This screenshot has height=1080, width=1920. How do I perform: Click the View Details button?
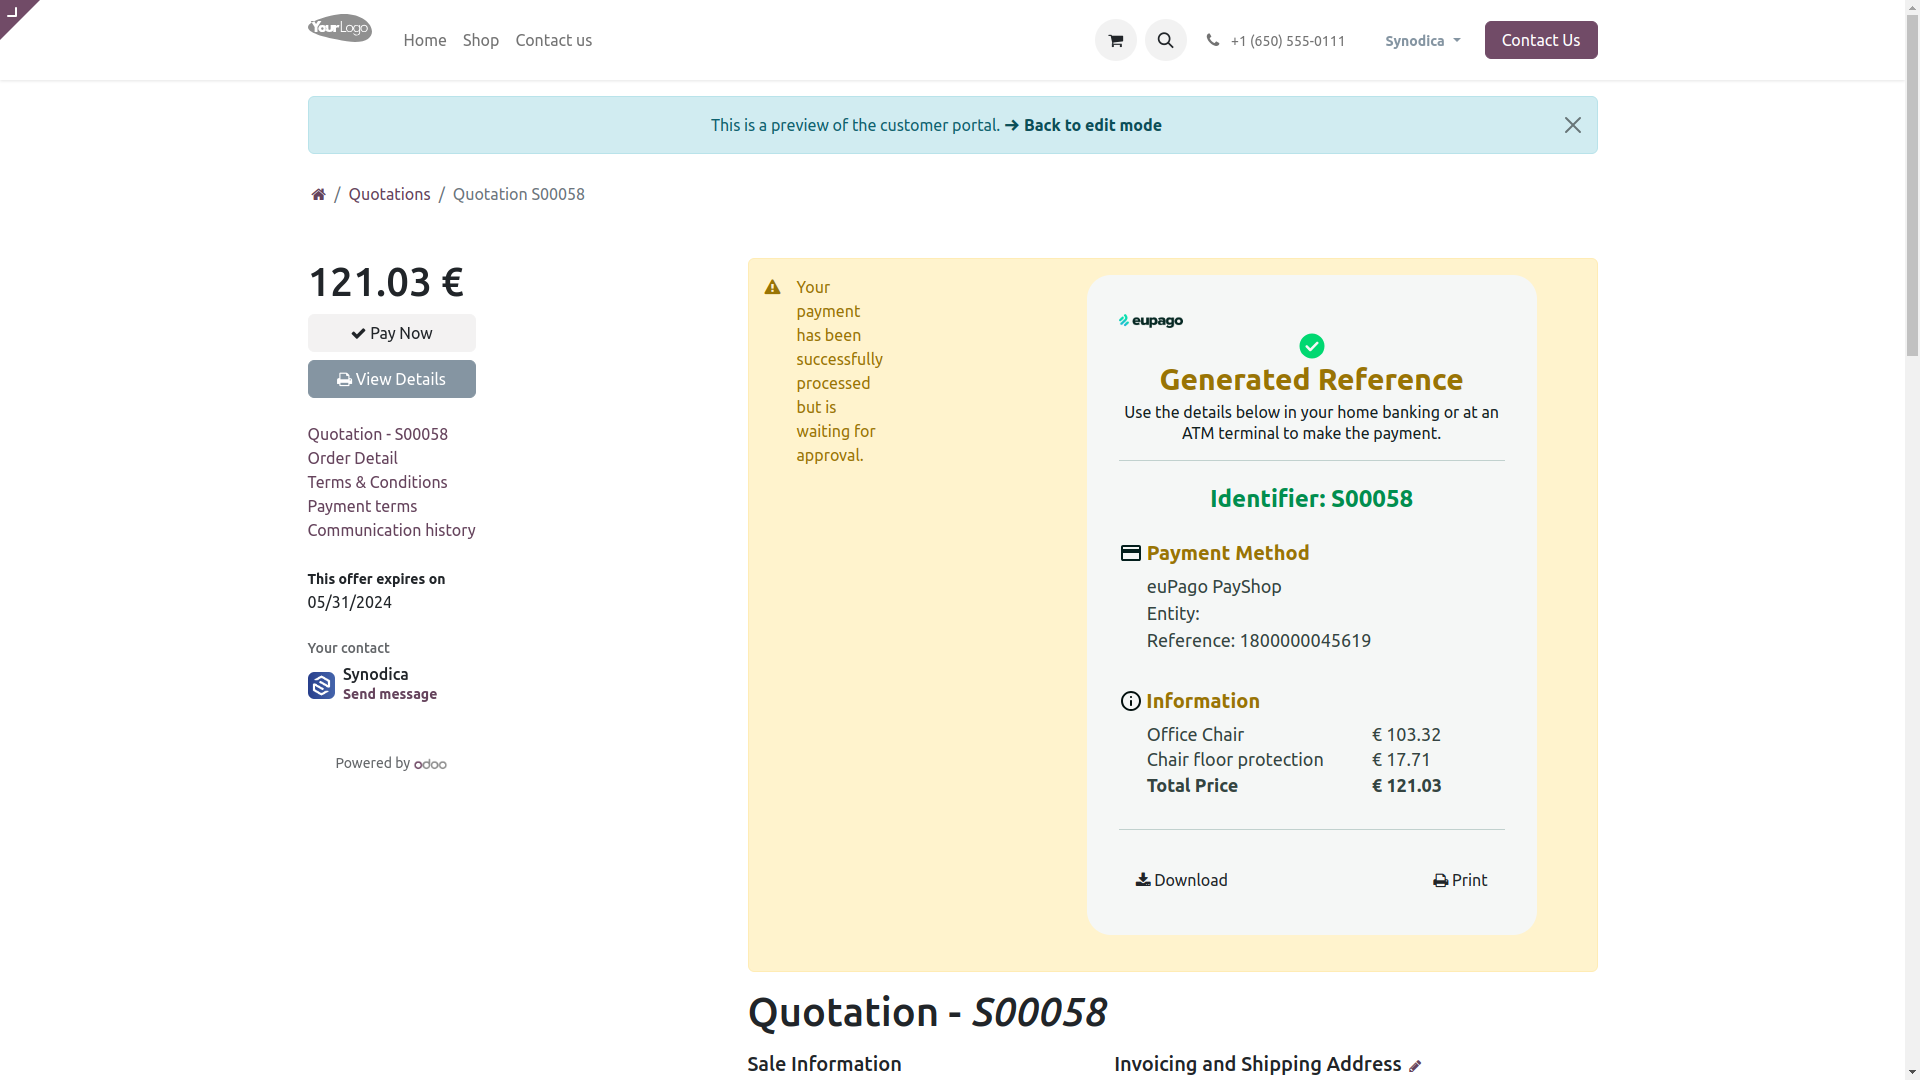[391, 379]
